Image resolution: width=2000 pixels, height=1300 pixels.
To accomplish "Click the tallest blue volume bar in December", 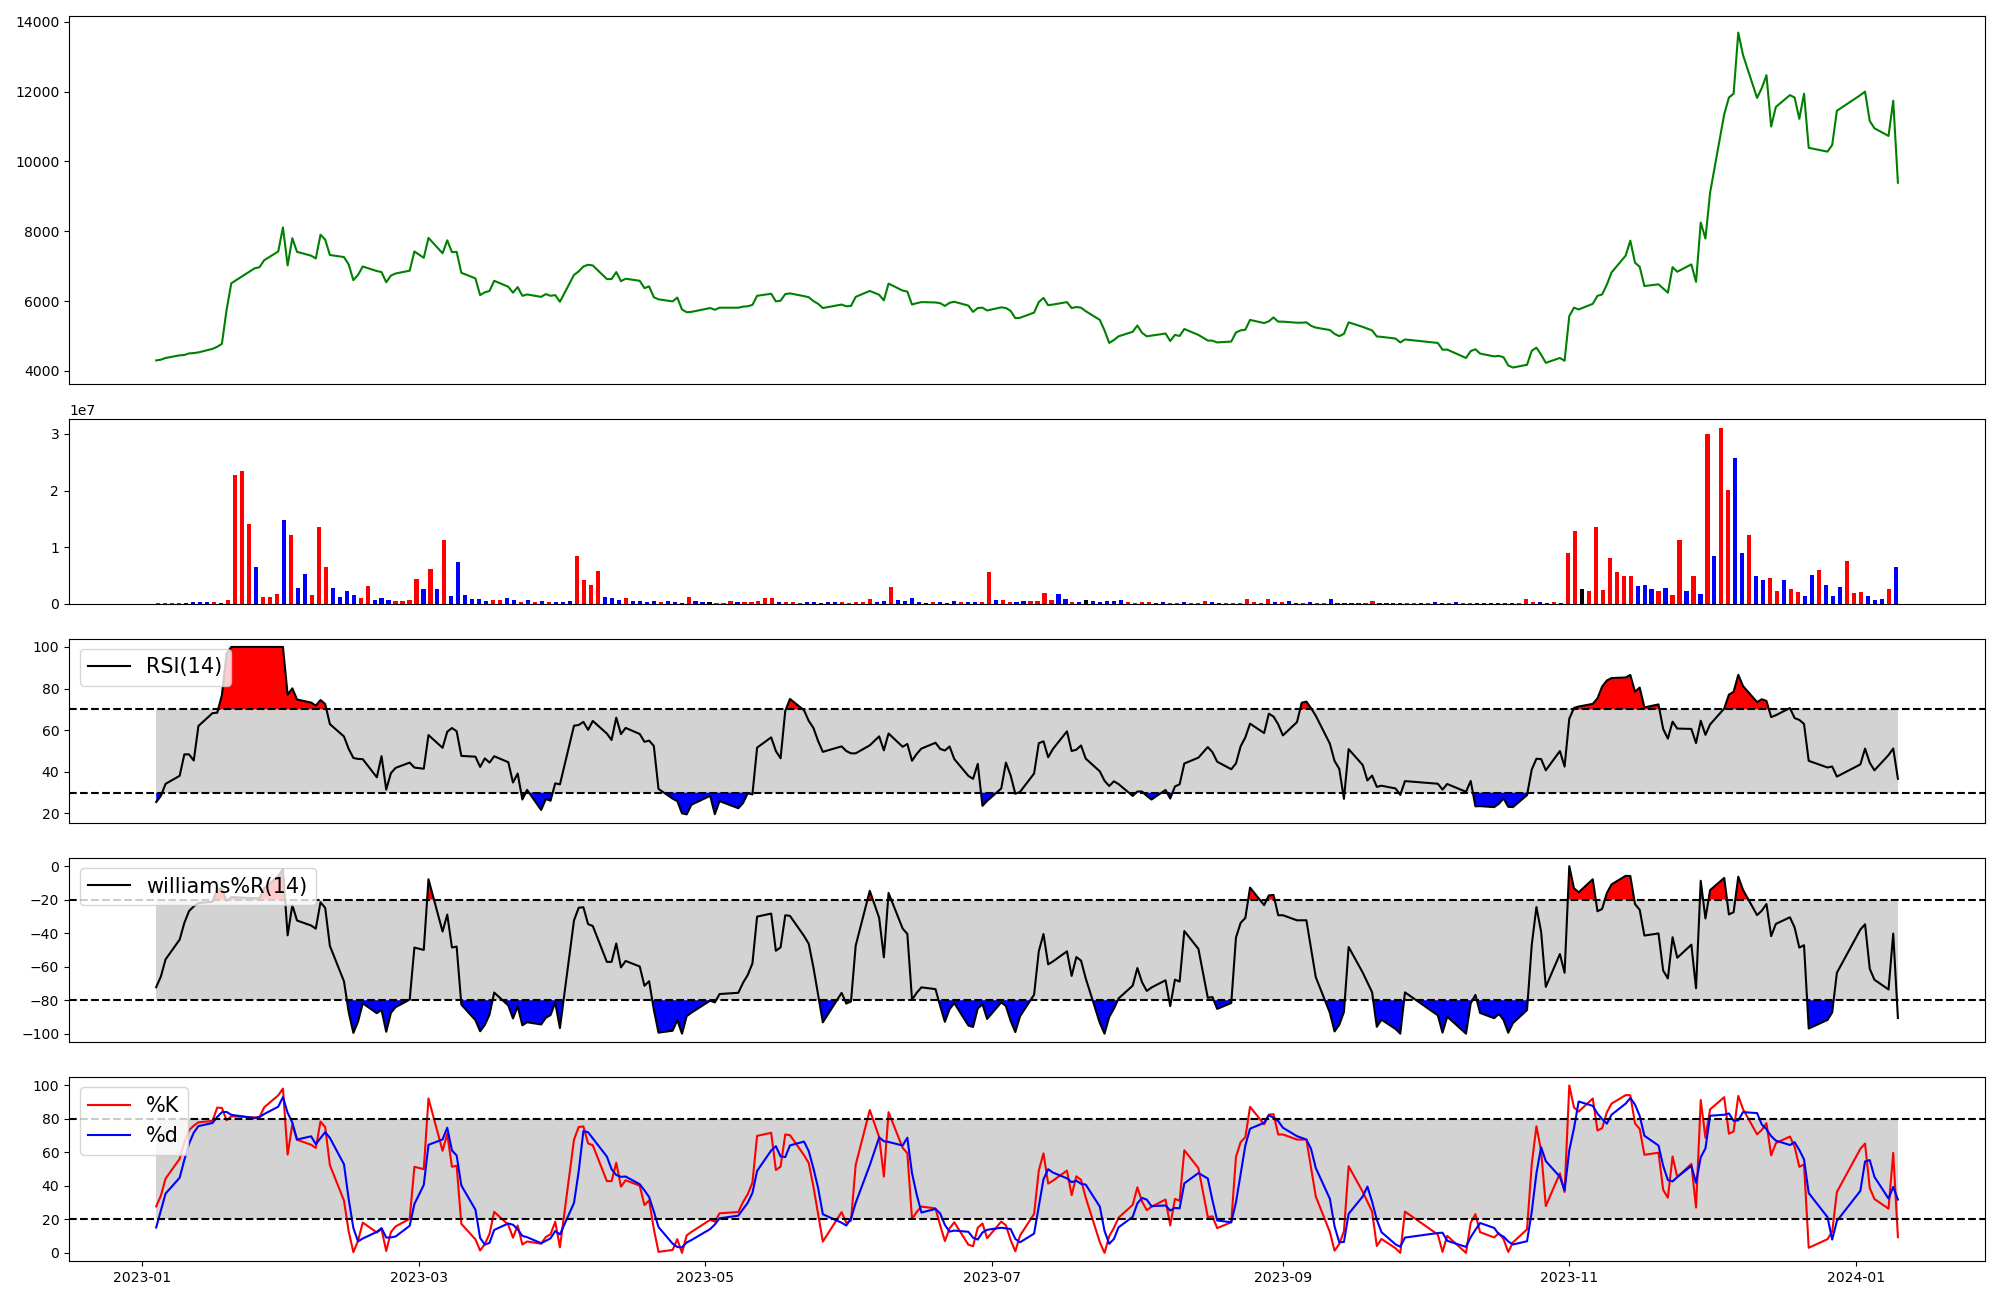I will tap(1735, 530).
